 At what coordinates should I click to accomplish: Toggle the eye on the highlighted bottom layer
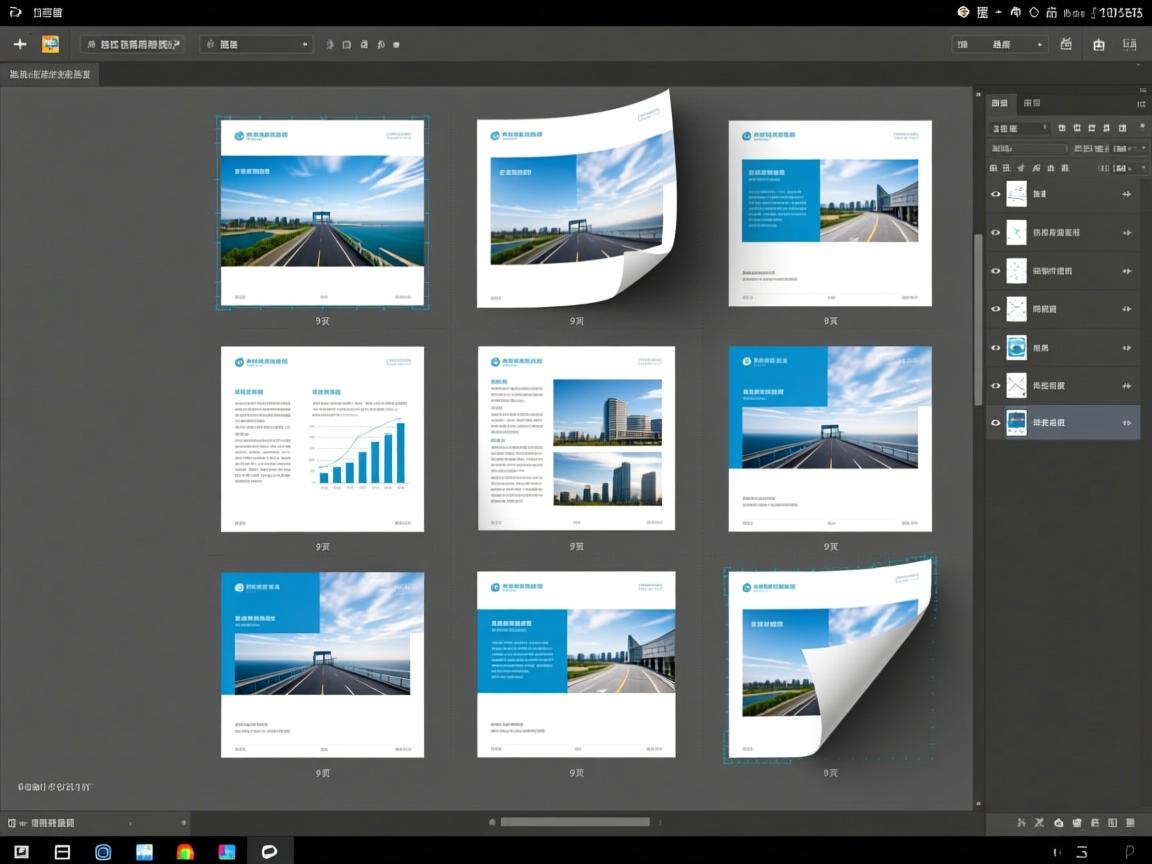click(x=995, y=423)
